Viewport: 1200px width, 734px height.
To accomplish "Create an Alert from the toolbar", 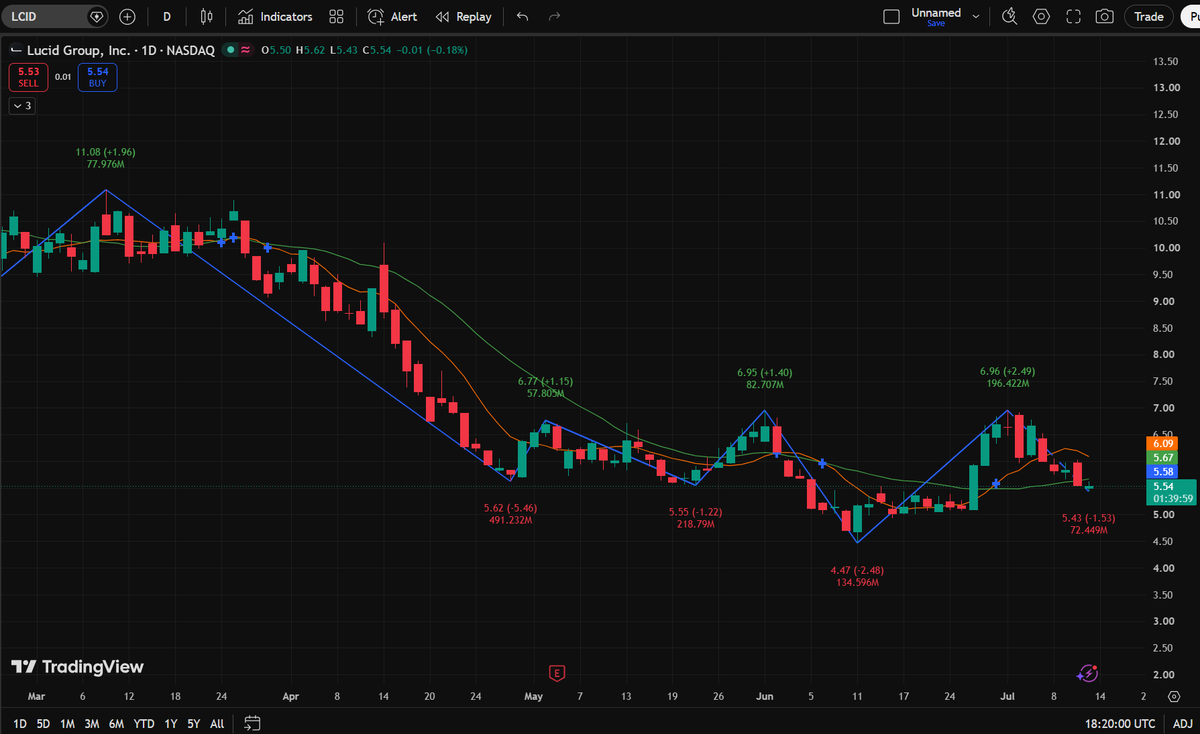I will 392,16.
